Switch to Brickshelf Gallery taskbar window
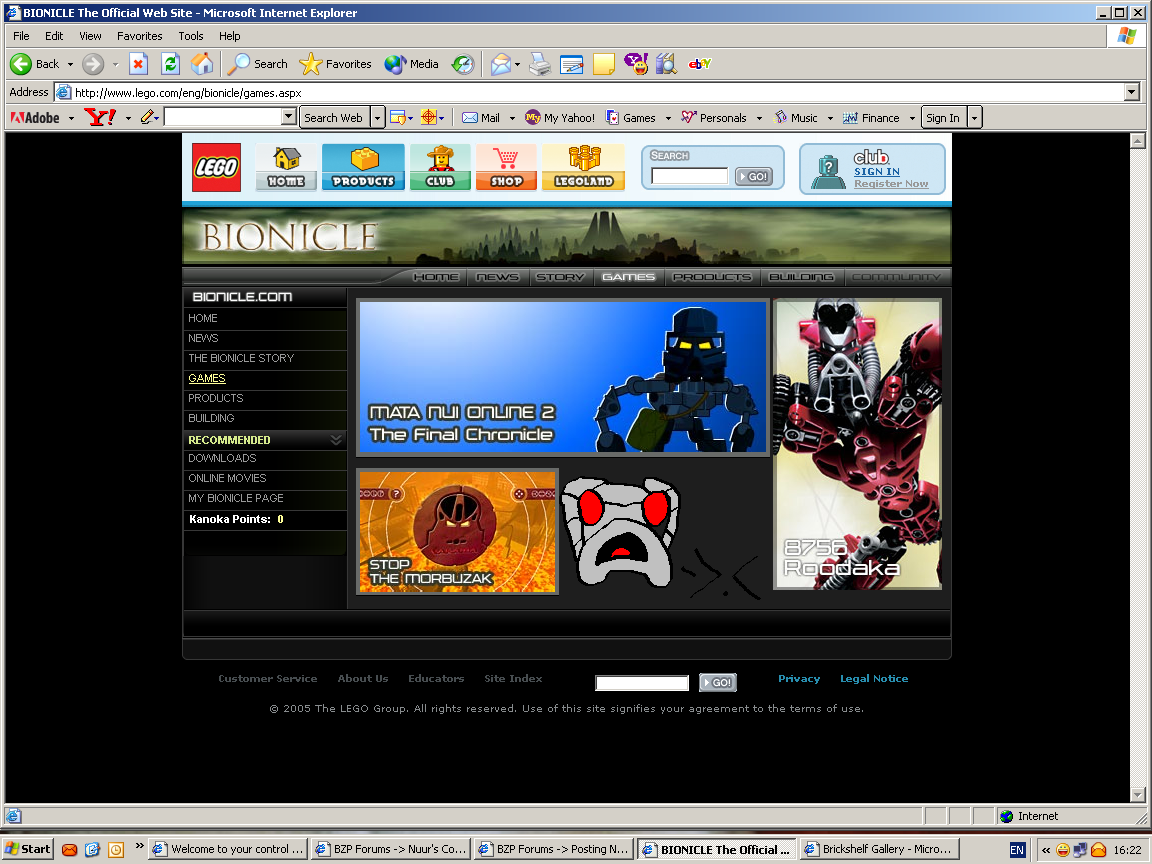1152x864 pixels. pyautogui.click(x=879, y=849)
